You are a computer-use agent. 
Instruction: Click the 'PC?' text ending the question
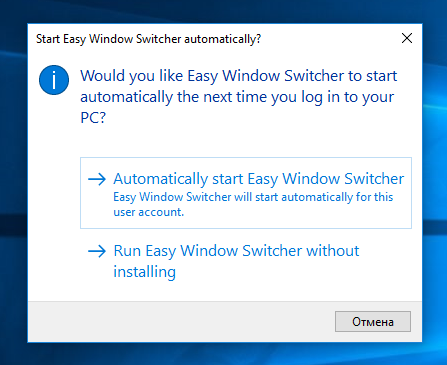(x=93, y=118)
